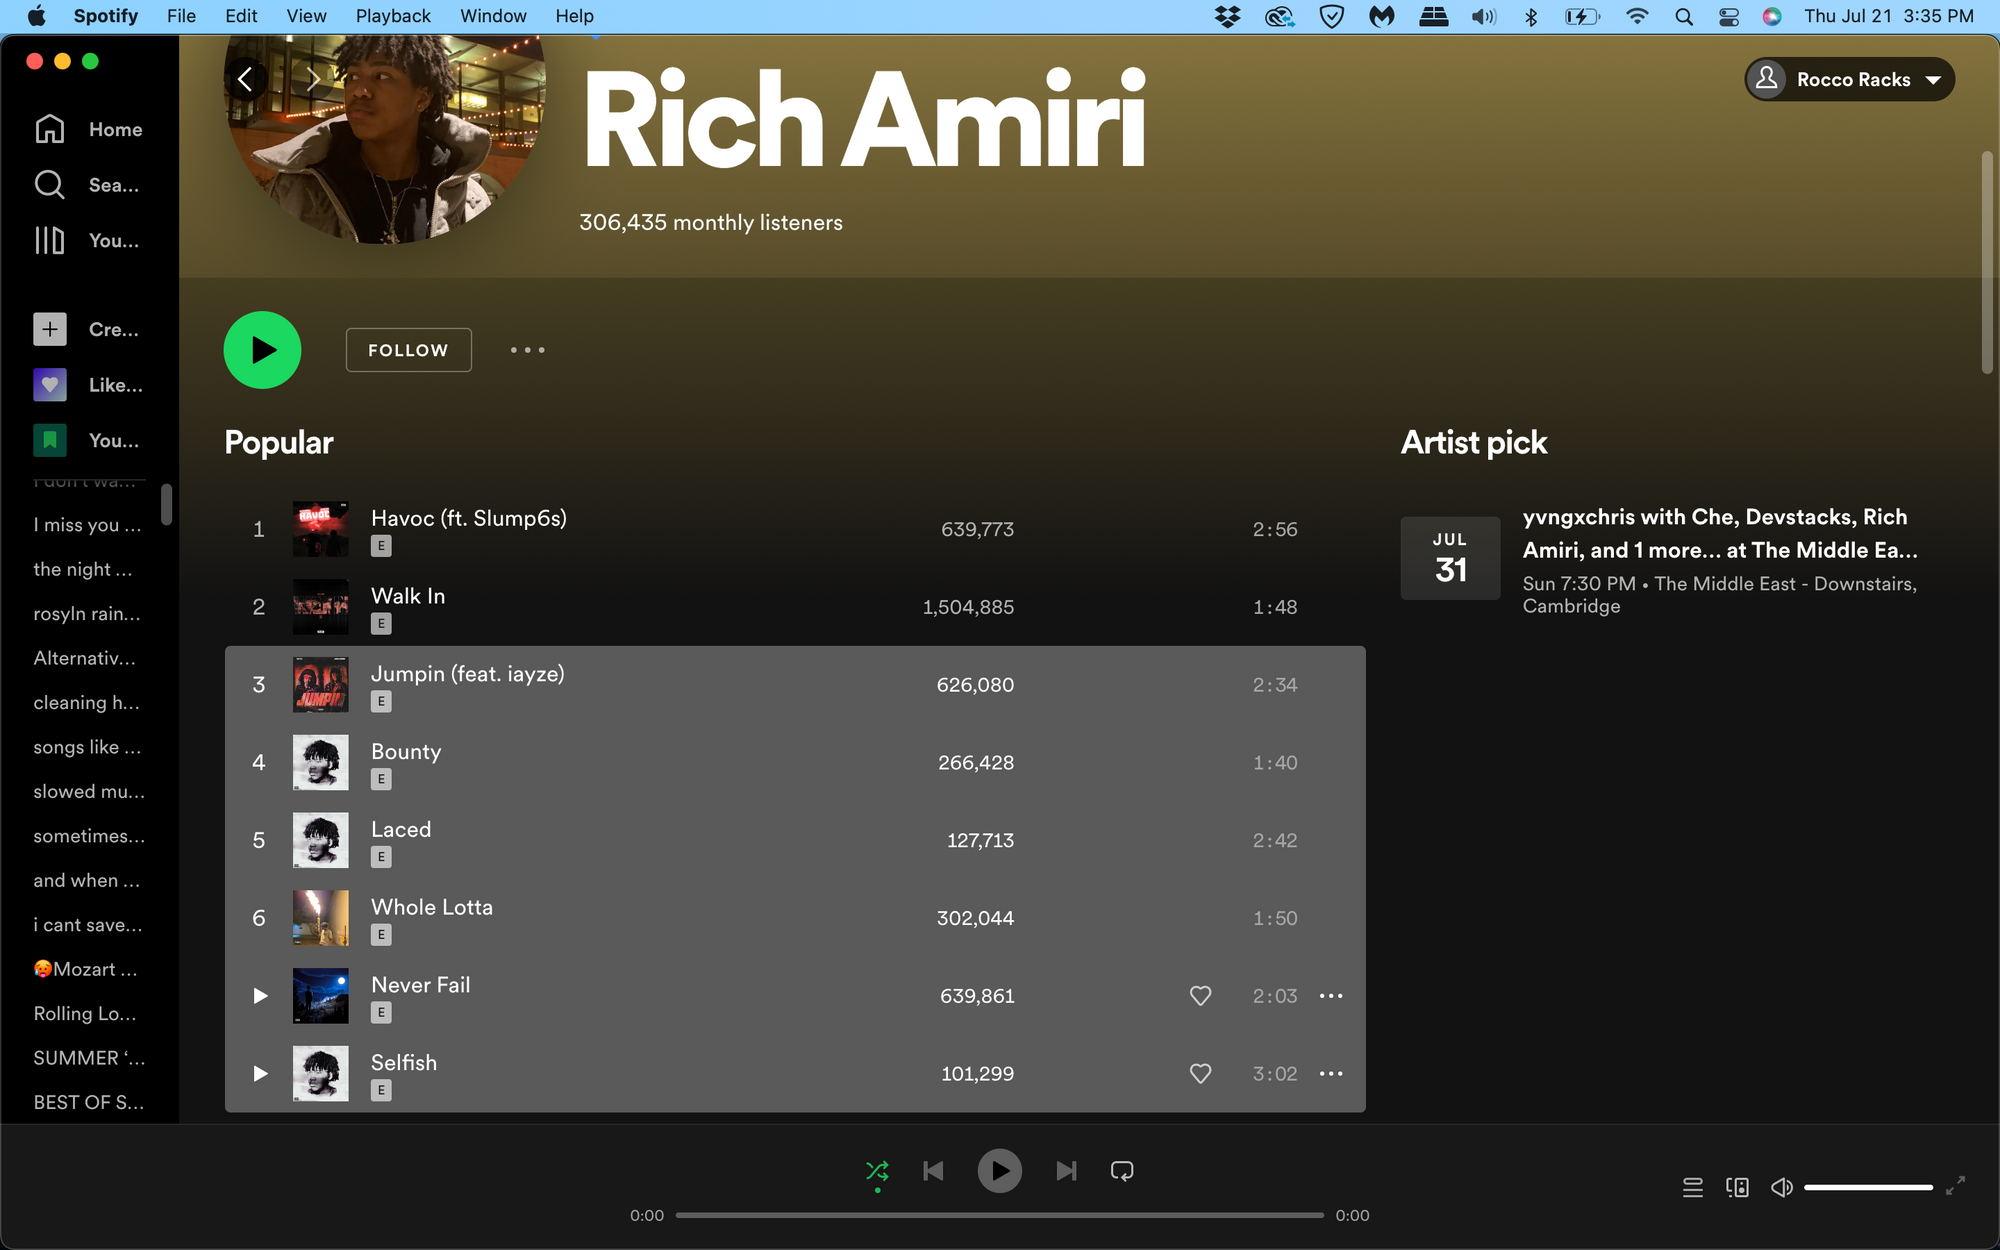The width and height of the screenshot is (2000, 1250).
Task: Play the Never Fail track
Action: (260, 996)
